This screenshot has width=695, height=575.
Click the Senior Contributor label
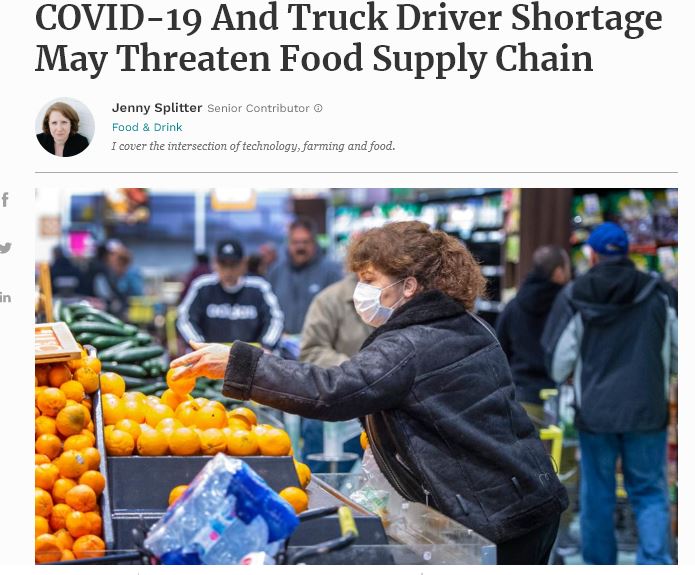click(258, 108)
